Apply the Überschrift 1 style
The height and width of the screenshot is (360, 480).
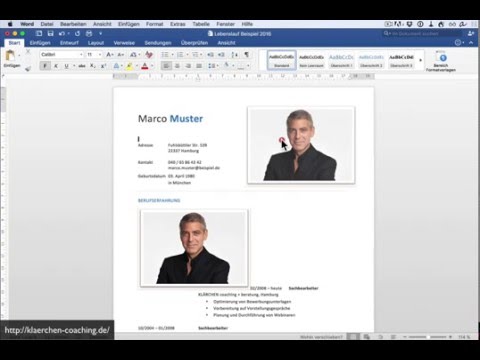tap(341, 60)
